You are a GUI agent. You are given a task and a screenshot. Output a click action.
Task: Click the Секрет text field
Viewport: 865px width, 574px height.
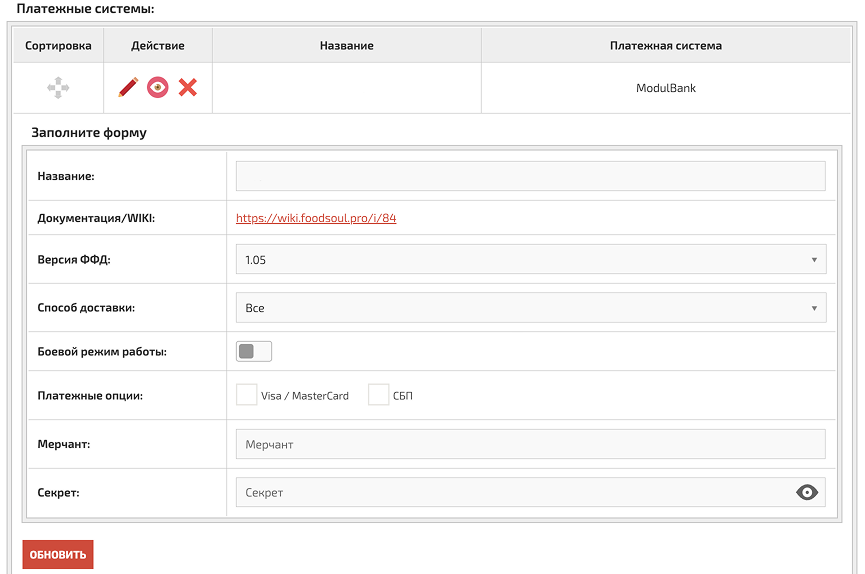(510, 492)
